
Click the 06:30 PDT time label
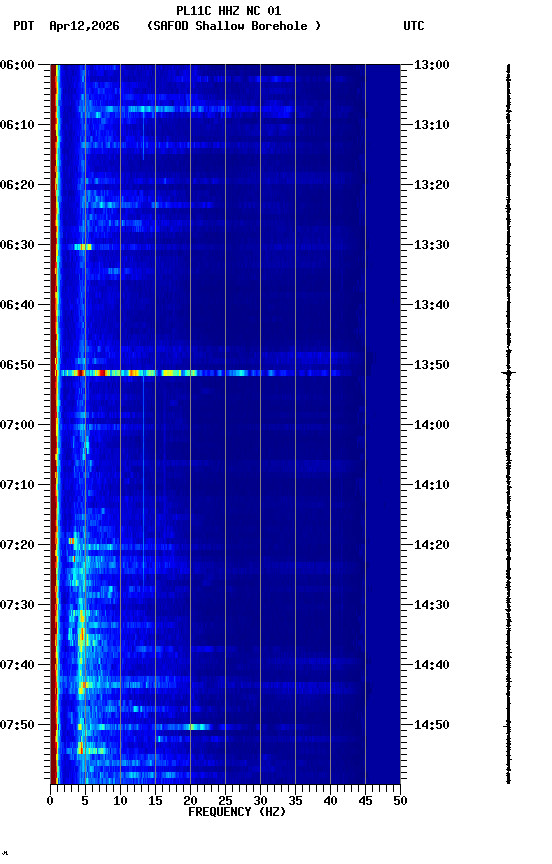point(17,245)
